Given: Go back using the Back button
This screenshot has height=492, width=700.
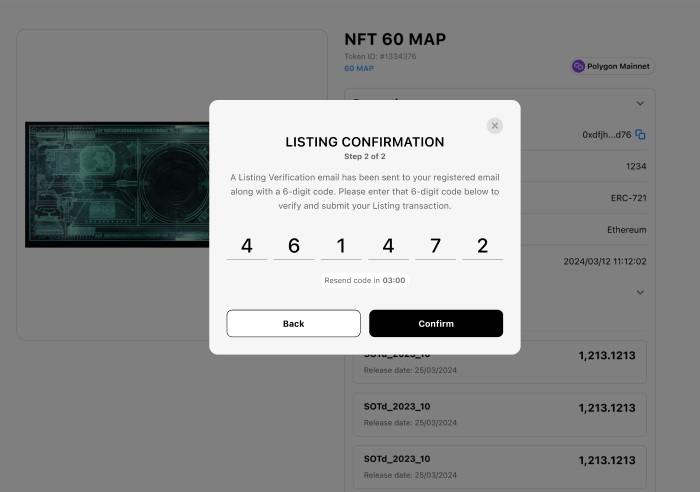Looking at the screenshot, I should pos(293,324).
